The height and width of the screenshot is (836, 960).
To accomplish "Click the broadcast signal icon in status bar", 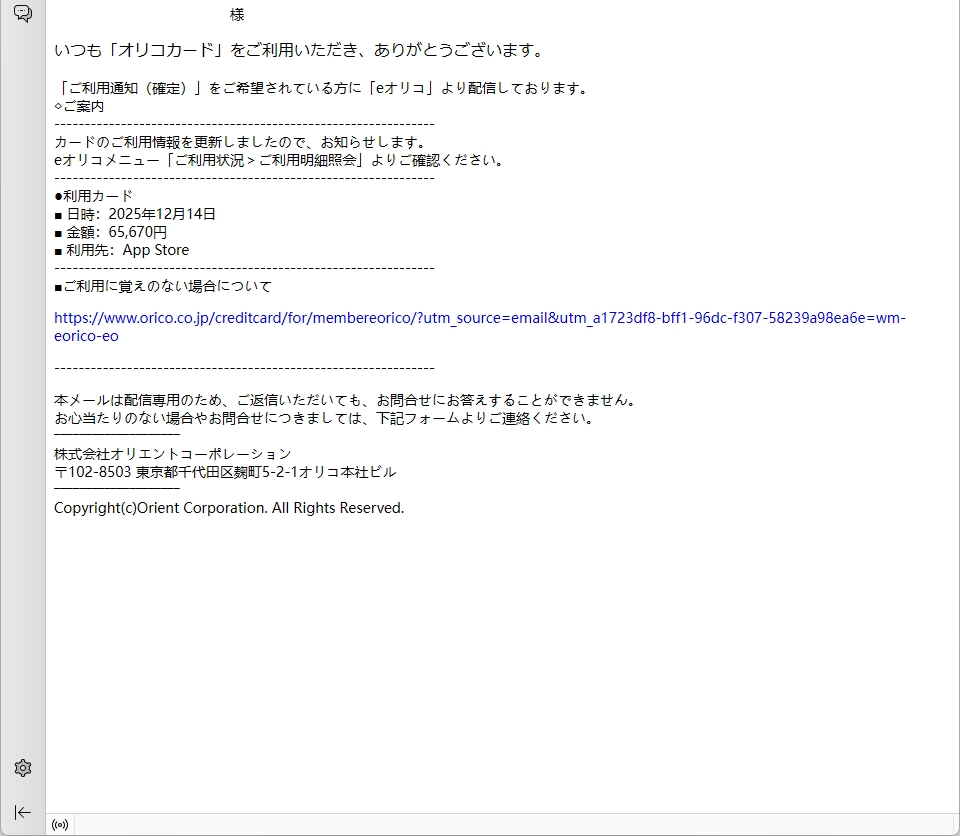I will pyautogui.click(x=60, y=825).
